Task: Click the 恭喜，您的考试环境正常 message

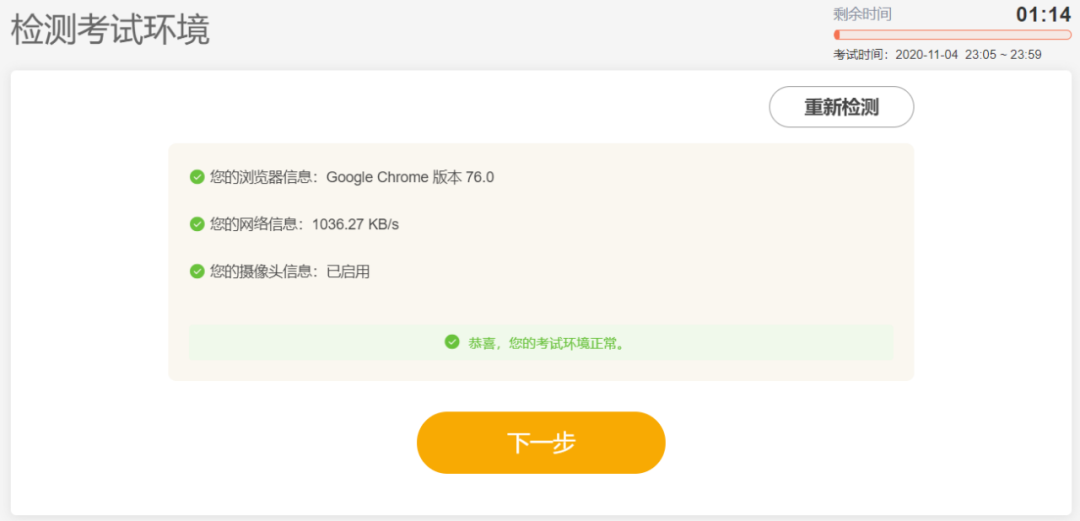Action: (x=547, y=343)
